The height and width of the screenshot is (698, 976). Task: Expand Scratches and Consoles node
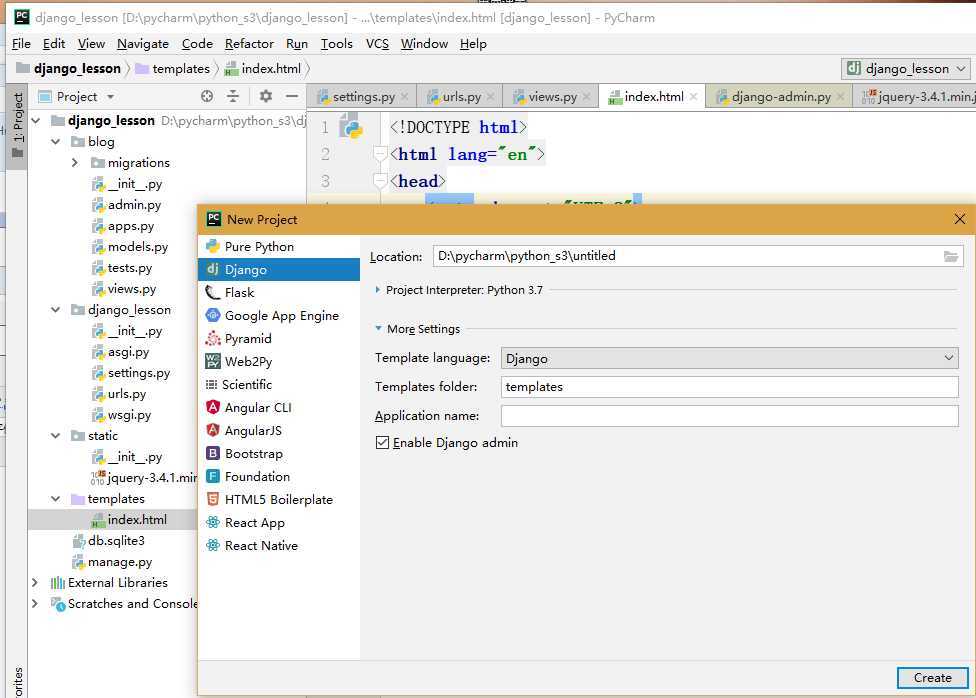[x=35, y=604]
